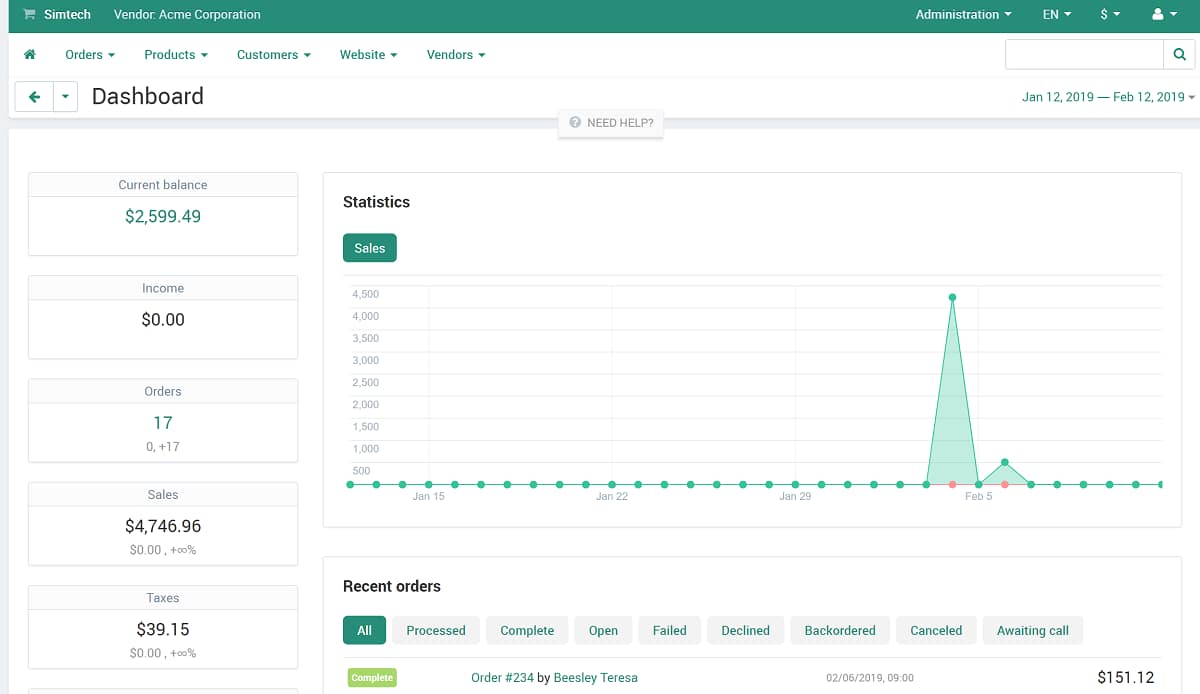Select the Declined orders filter
1200x694 pixels.
[745, 630]
